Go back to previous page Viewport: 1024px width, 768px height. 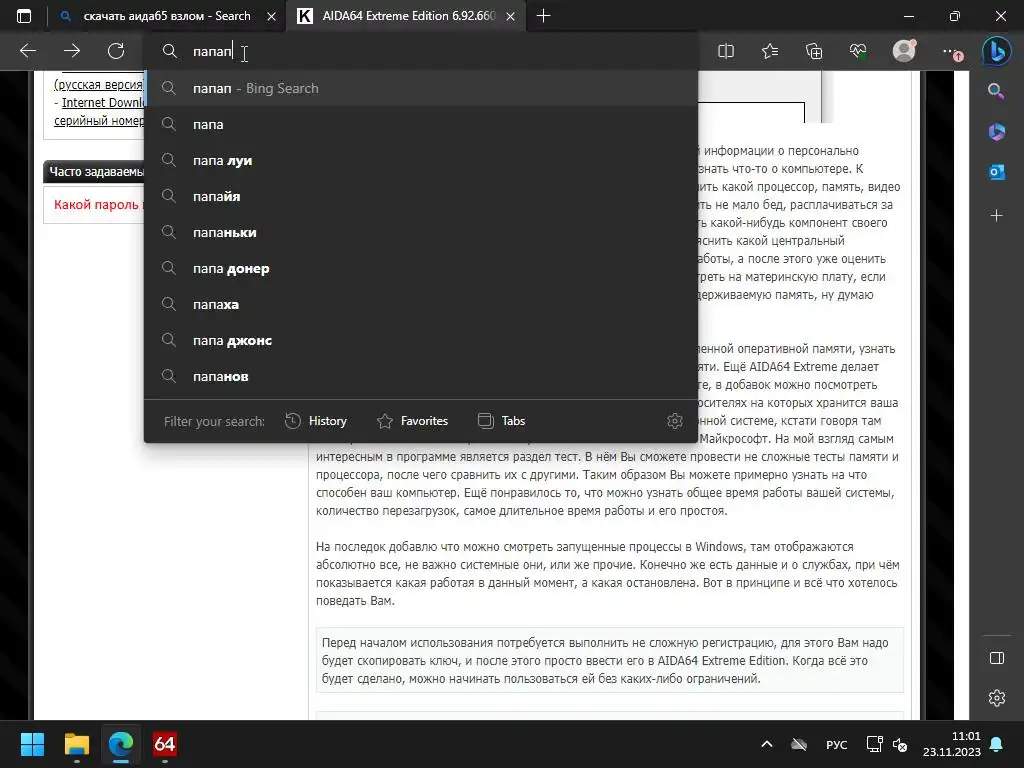click(x=28, y=51)
